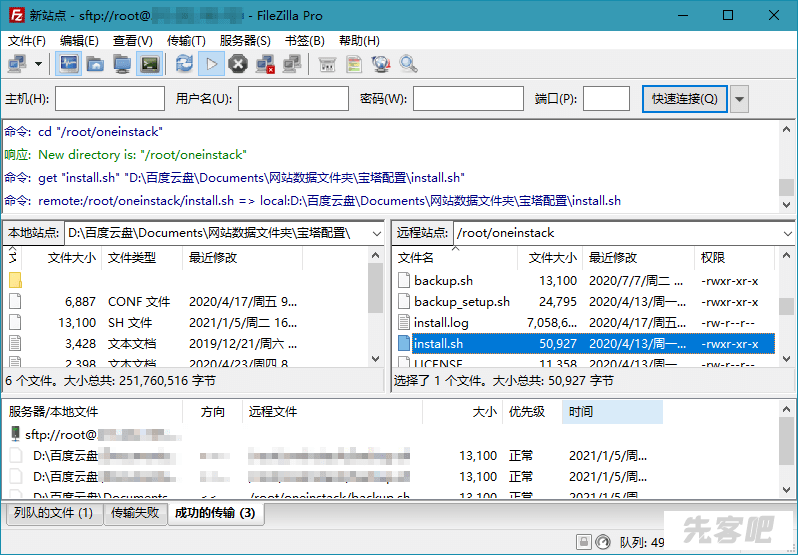Toggle the transfer queue display
This screenshot has width=798, height=555.
(149, 64)
